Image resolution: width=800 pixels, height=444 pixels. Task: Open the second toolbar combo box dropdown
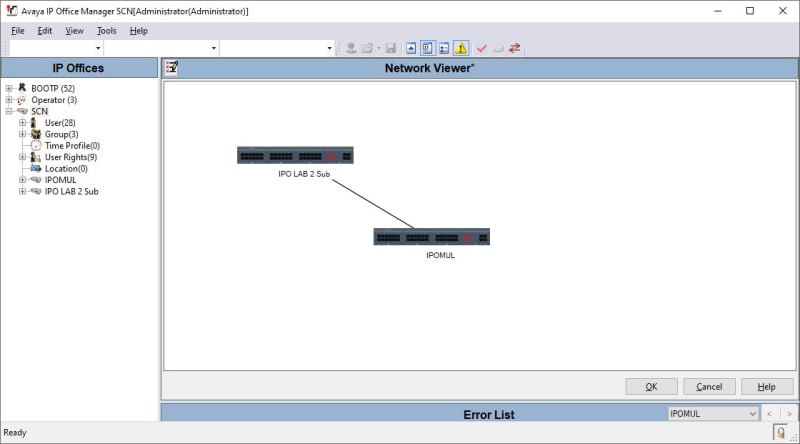point(214,48)
